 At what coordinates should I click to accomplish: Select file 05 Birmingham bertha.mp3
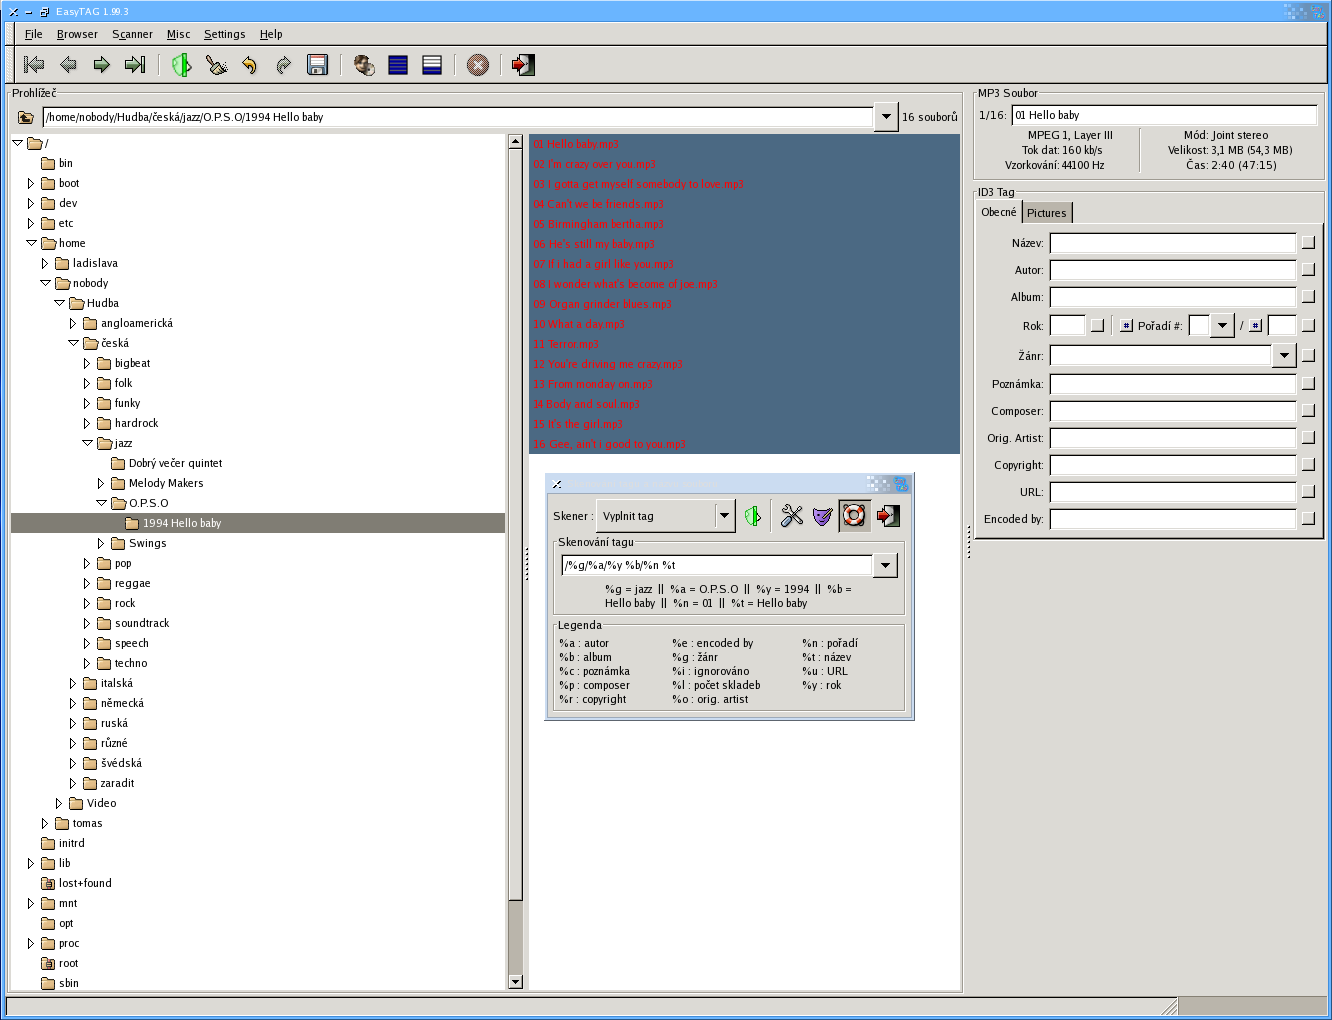pyautogui.click(x=598, y=224)
